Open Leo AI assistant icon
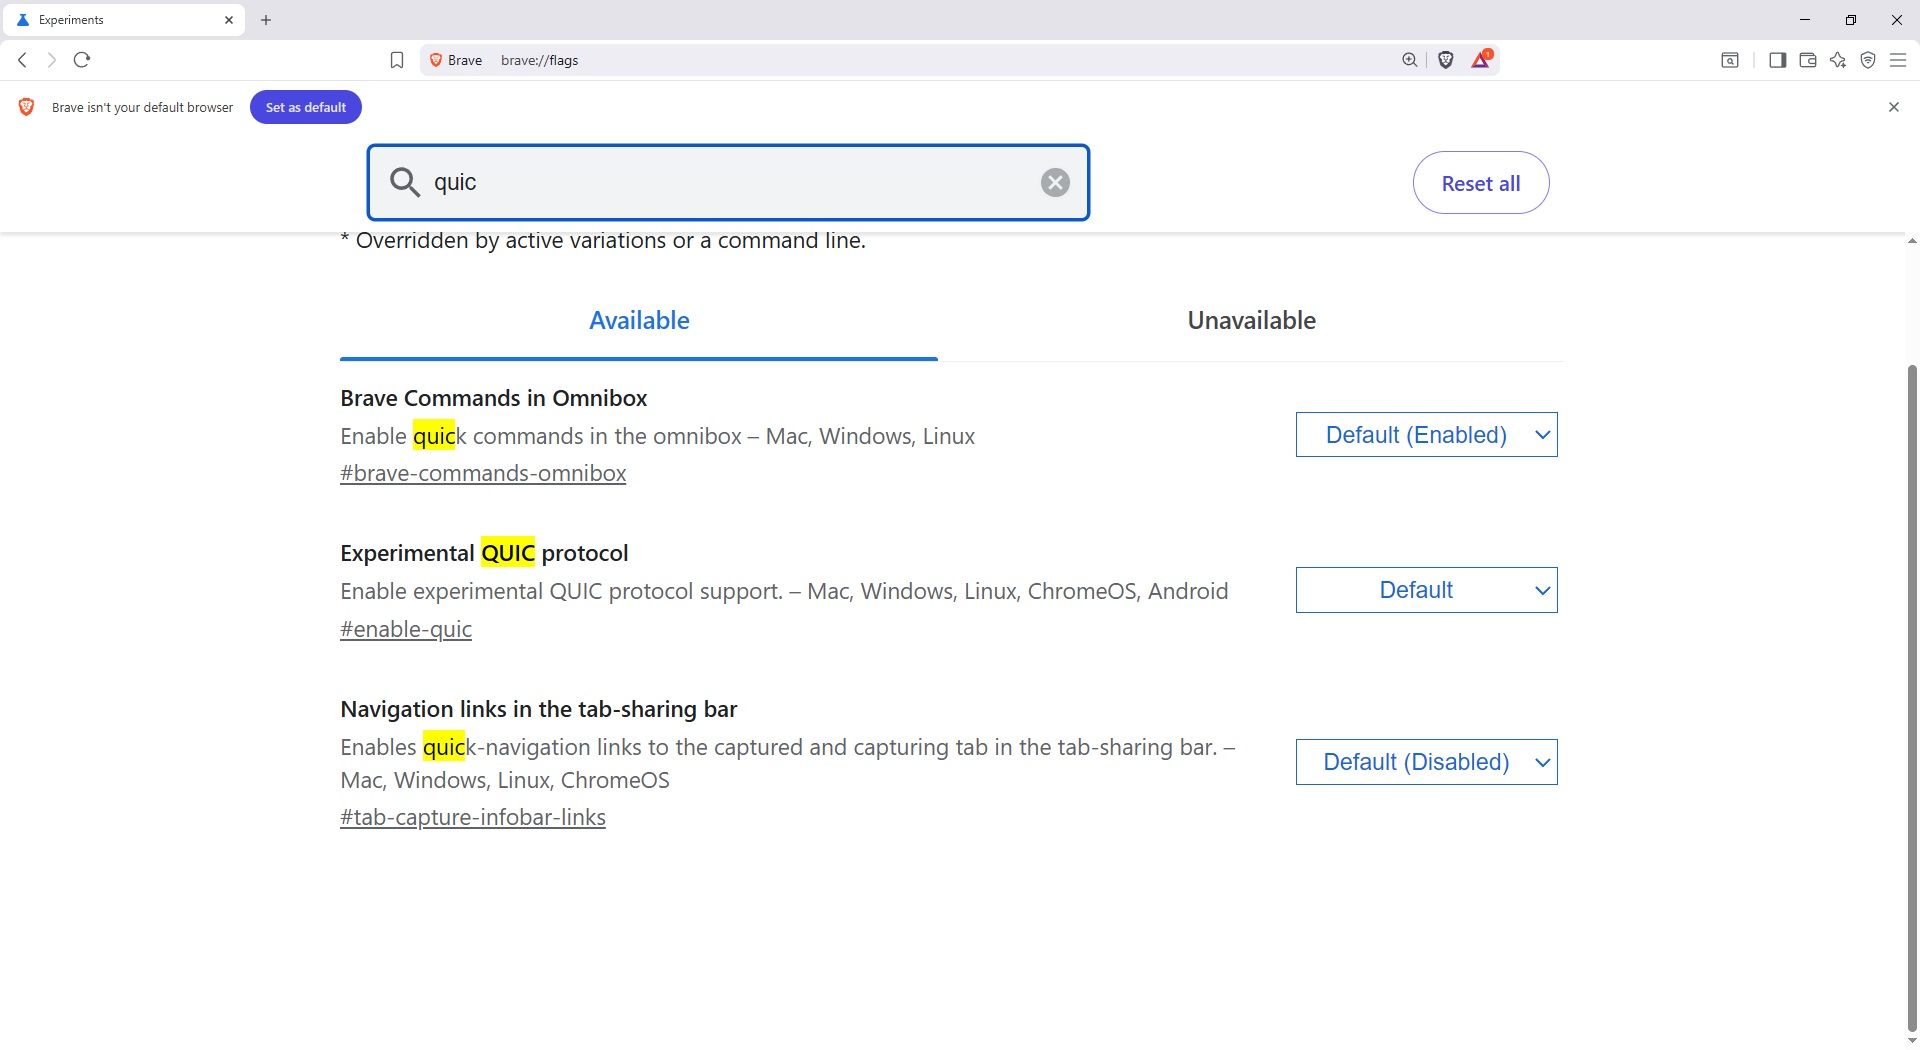Image resolution: width=1920 pixels, height=1050 pixels. click(x=1838, y=60)
